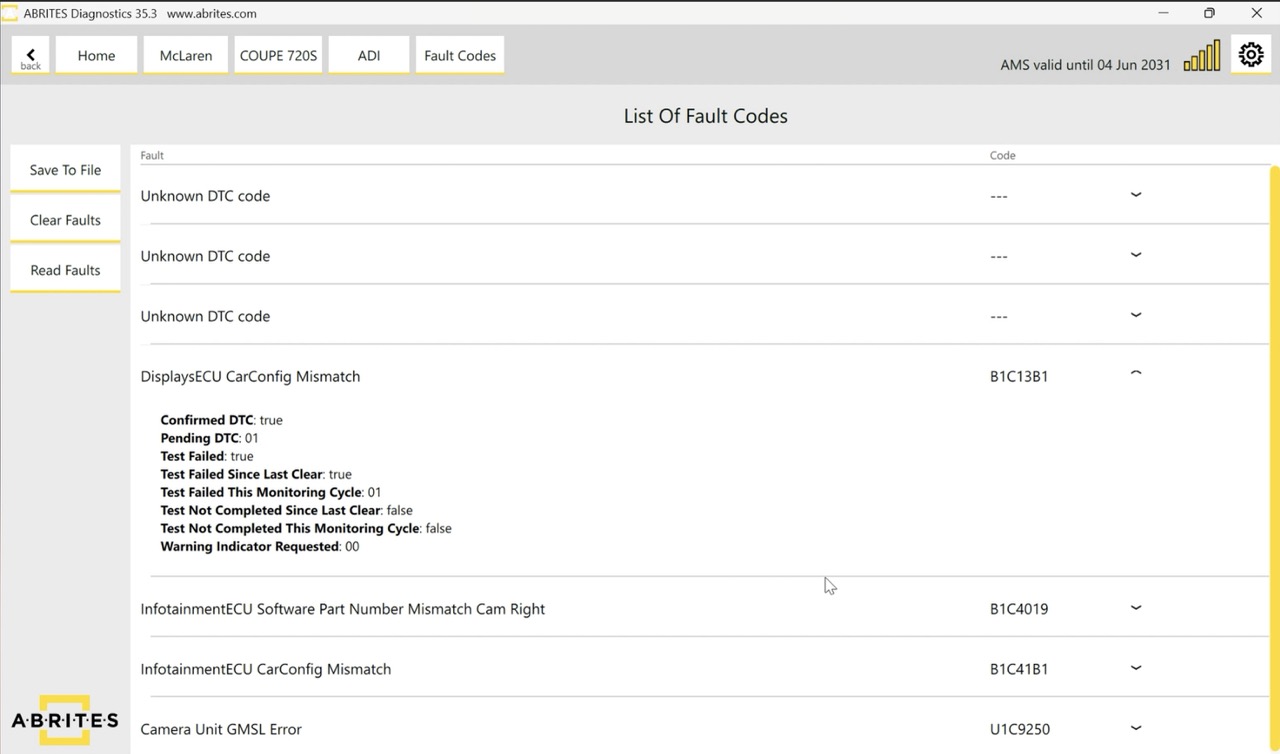The image size is (1280, 754).
Task: Click the Software Part Number Mismatch Cam Right title
Action: coord(343,609)
